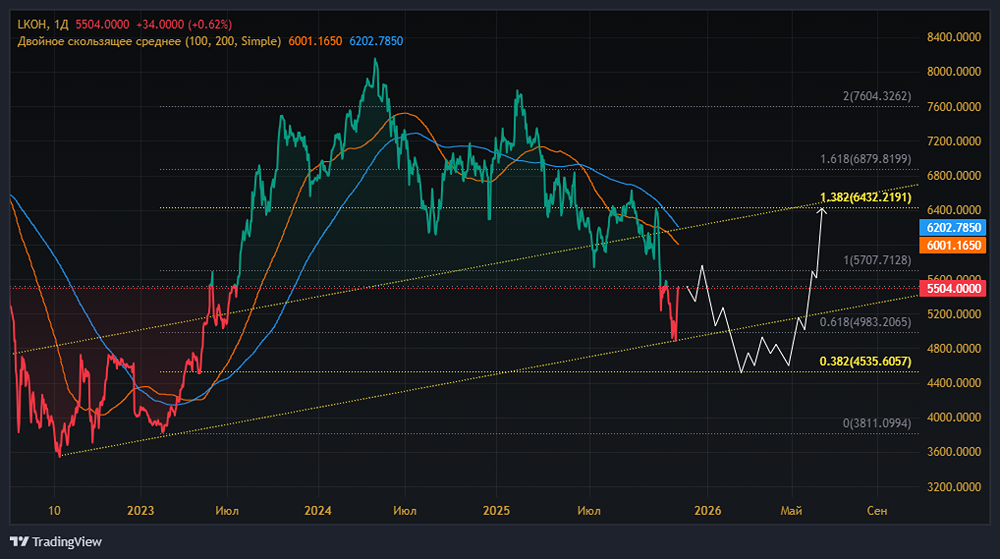
Task: Select Fibonacci level 1(5707.7128) label
Action: pos(877,260)
